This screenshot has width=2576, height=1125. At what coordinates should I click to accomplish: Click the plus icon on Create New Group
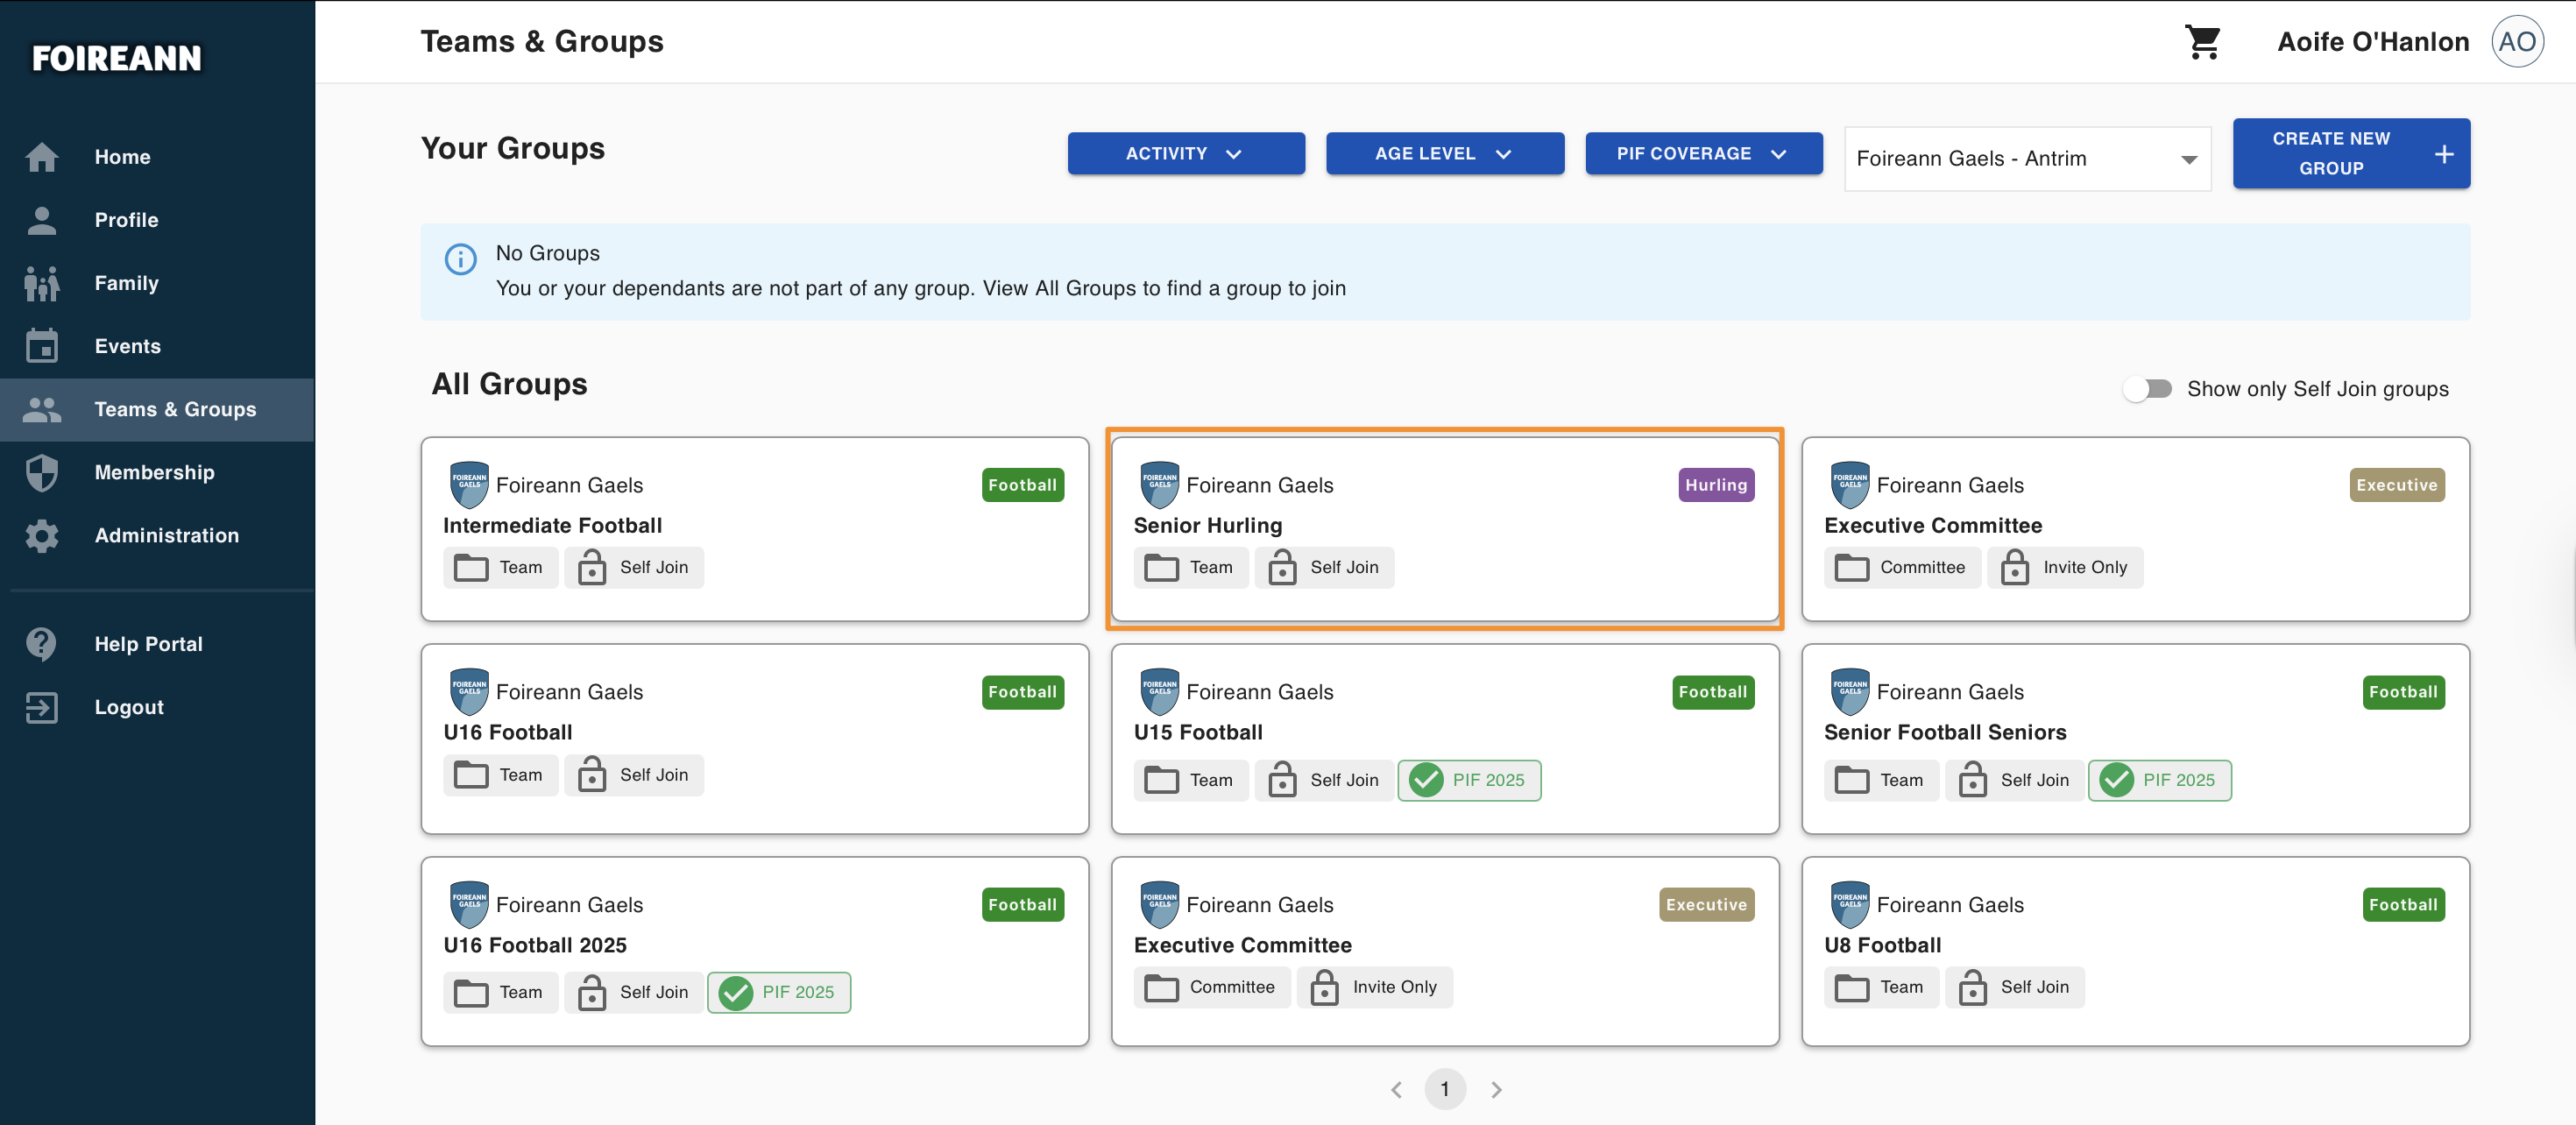pyautogui.click(x=2444, y=154)
